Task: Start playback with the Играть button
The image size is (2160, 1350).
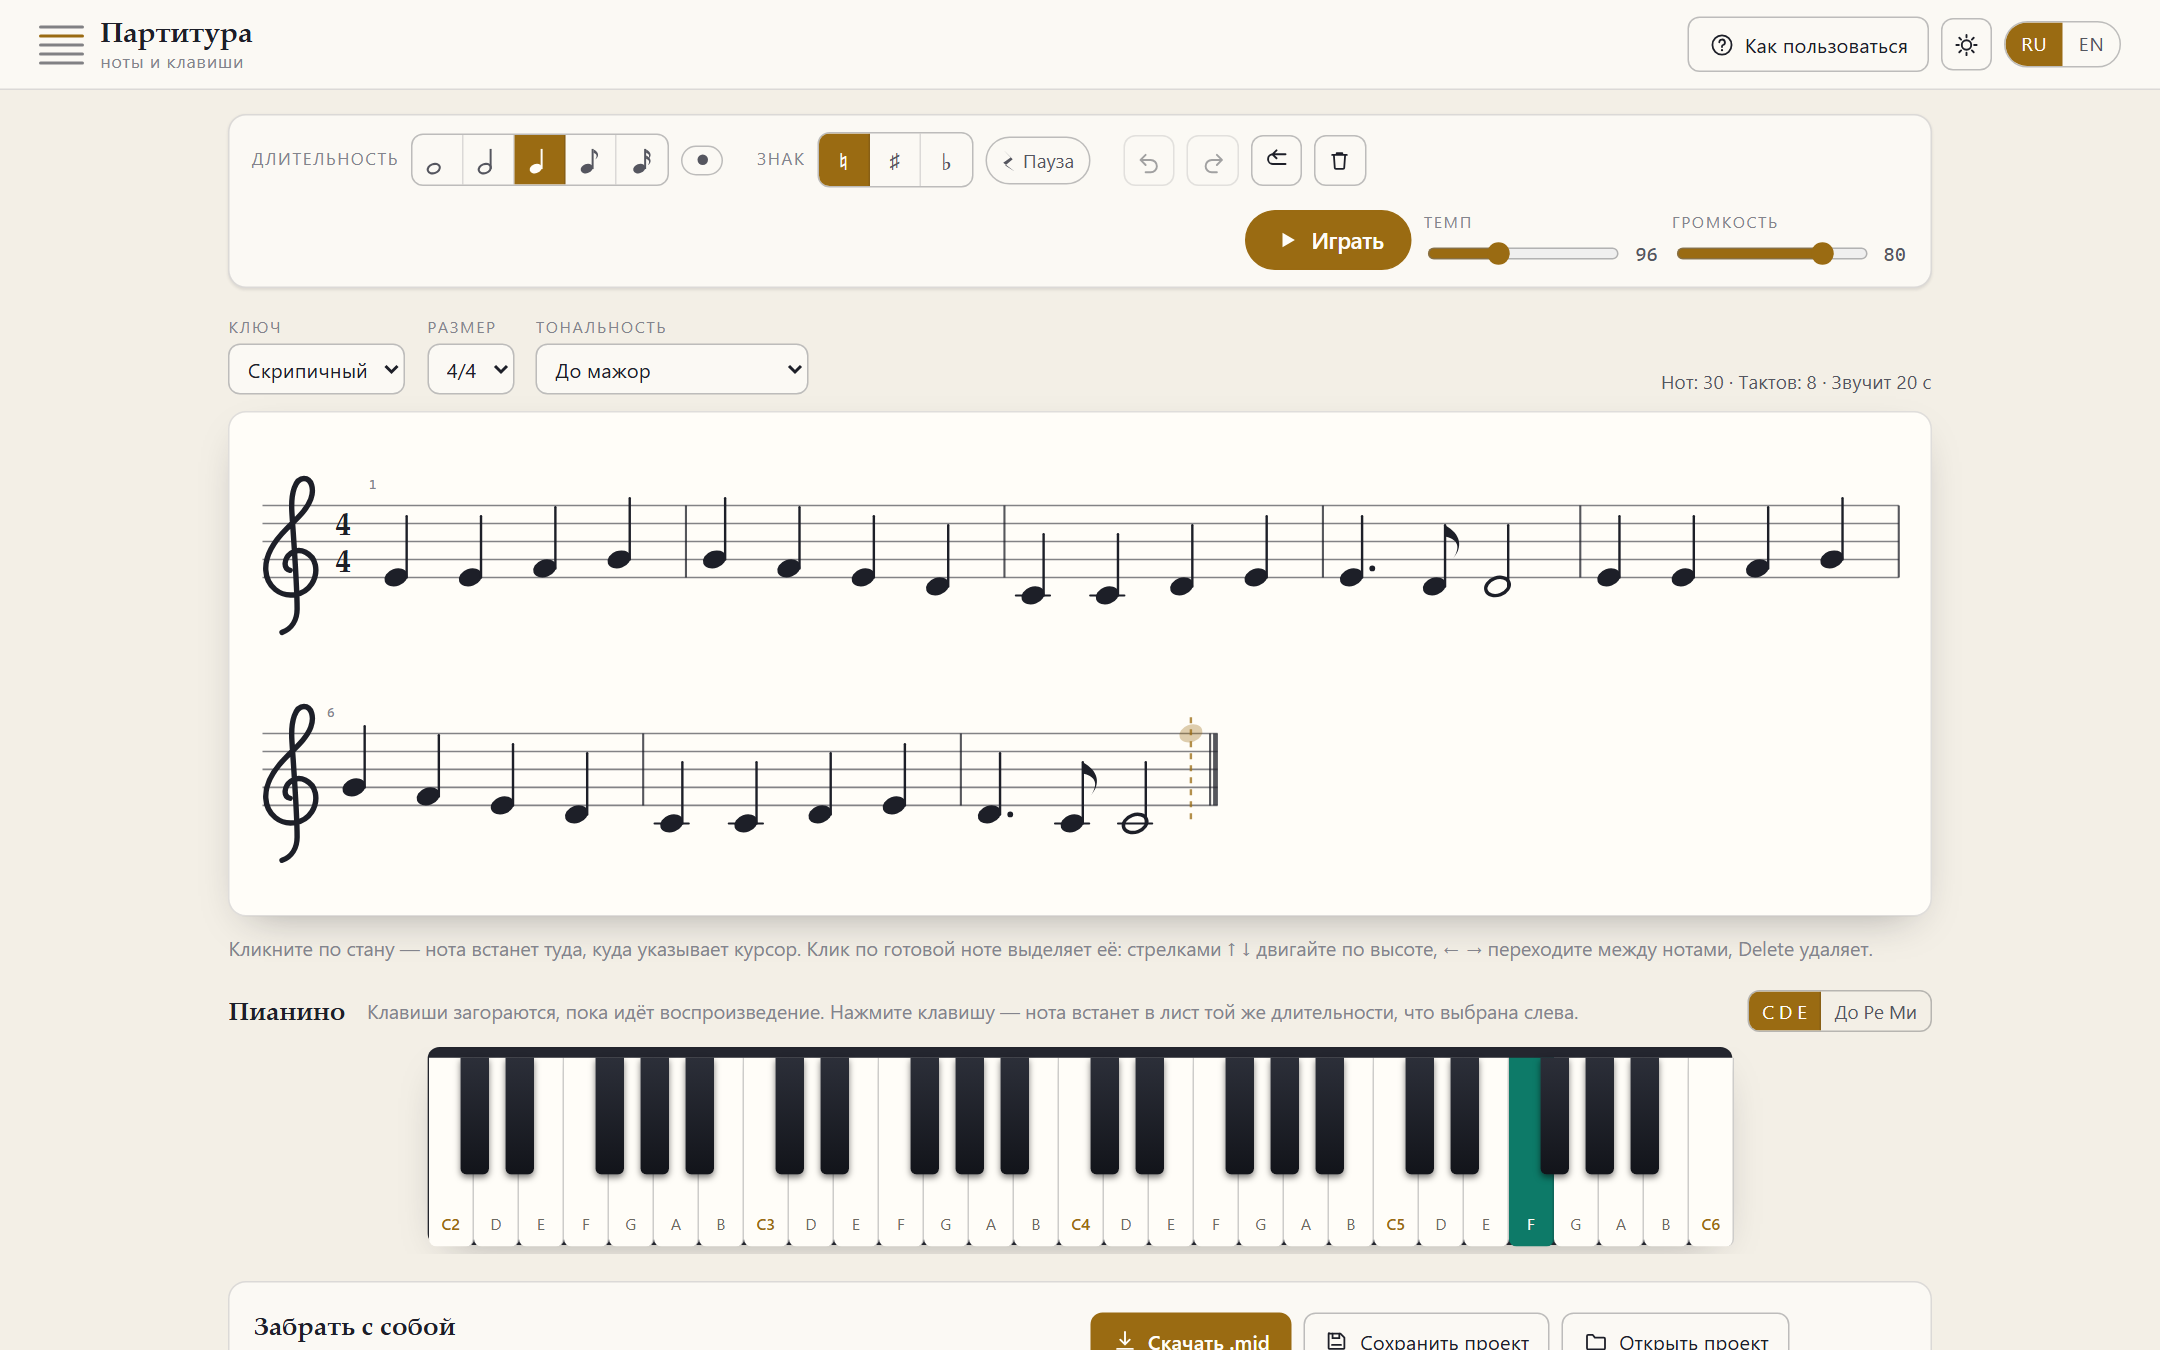Action: coord(1328,240)
